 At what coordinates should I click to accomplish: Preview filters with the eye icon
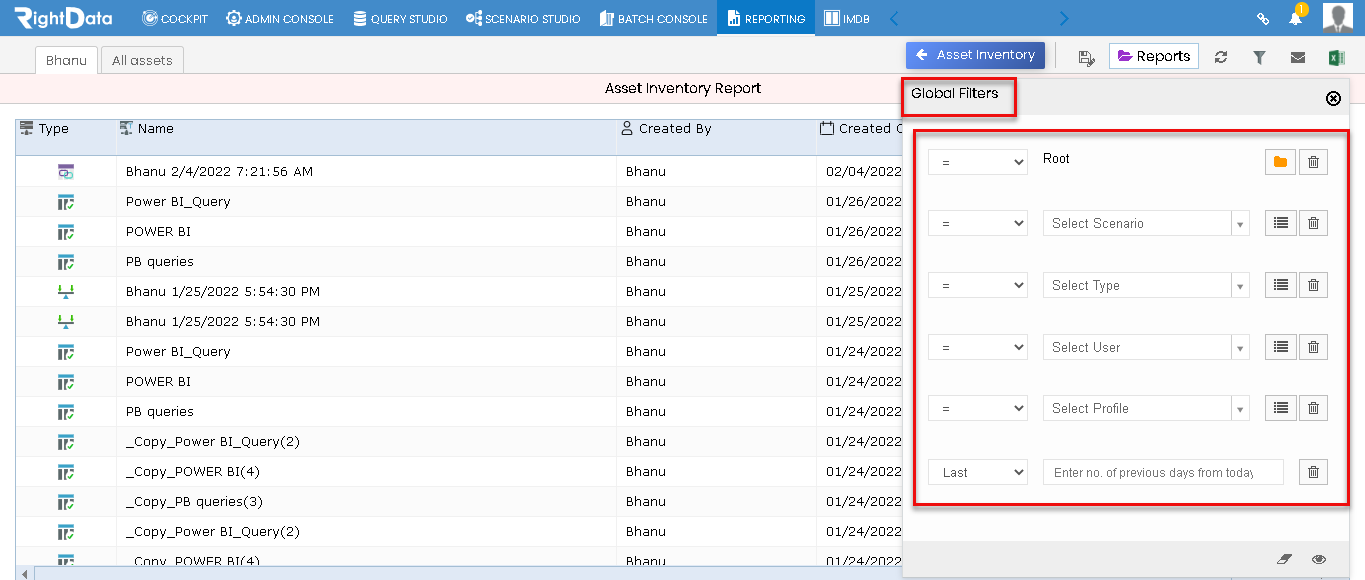(1319, 559)
